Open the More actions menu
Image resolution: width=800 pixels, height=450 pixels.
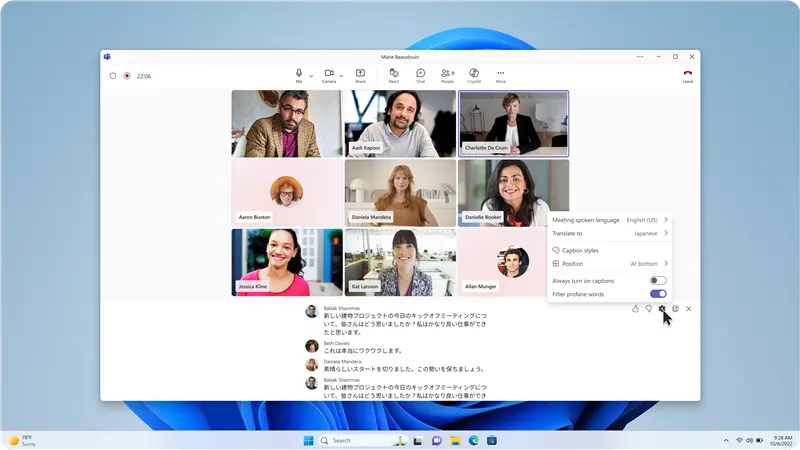501,76
